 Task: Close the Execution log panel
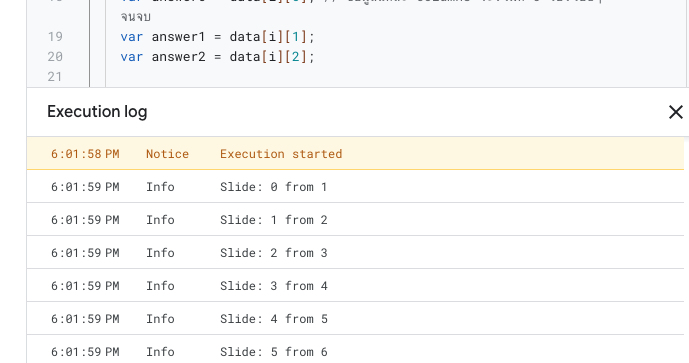675,112
